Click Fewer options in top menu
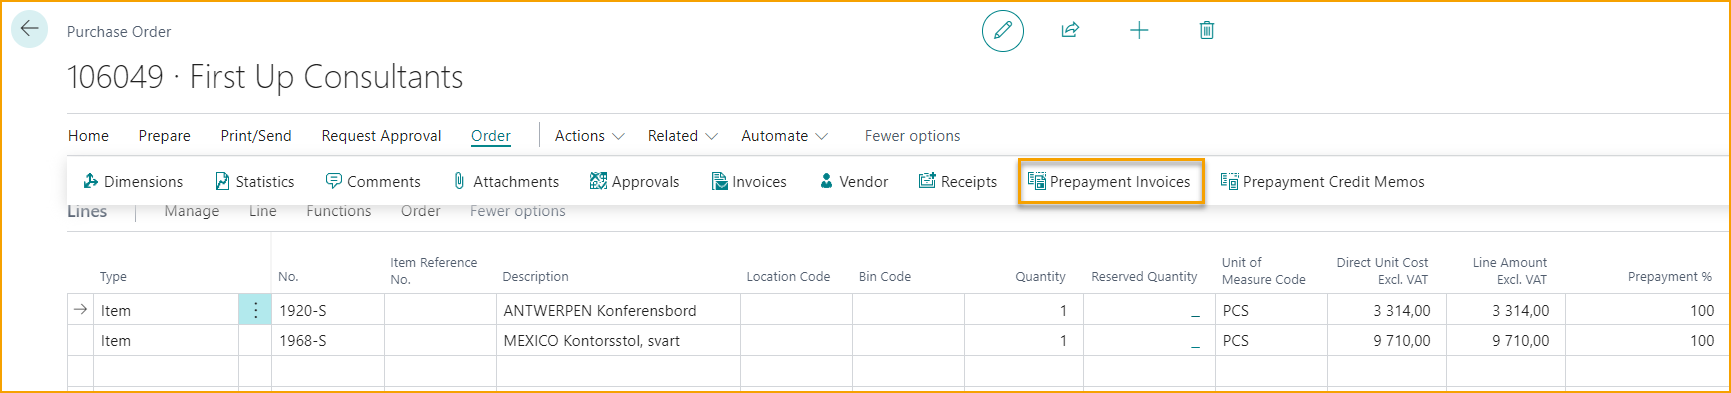Image resolution: width=1731 pixels, height=393 pixels. (912, 136)
